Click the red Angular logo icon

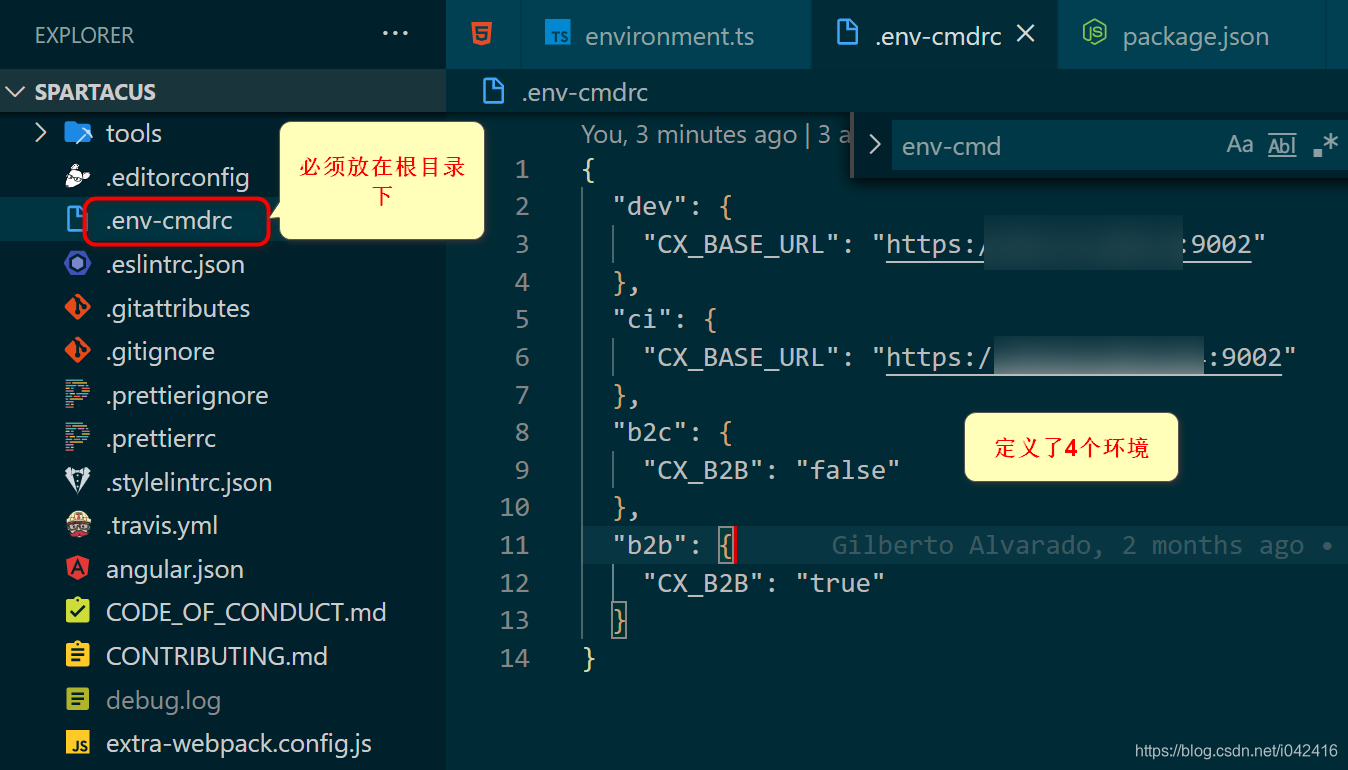pyautogui.click(x=77, y=568)
